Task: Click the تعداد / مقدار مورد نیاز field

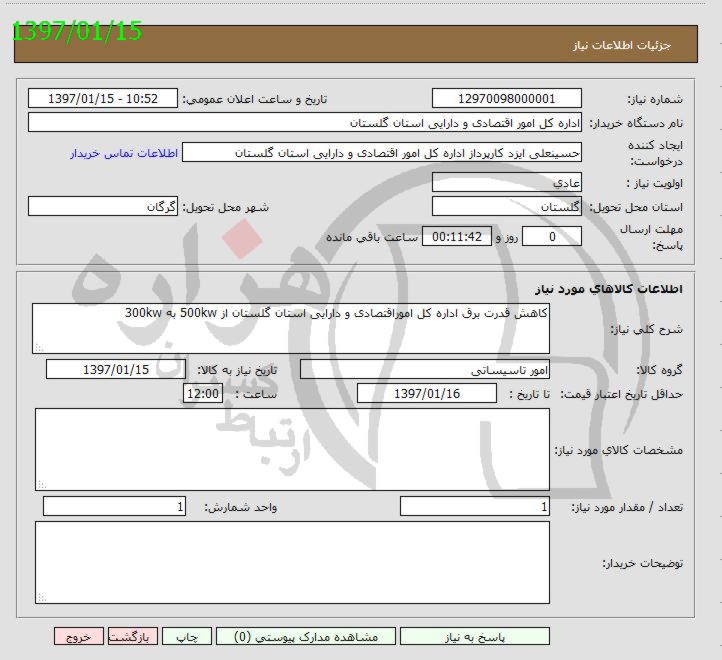Action: pos(475,506)
